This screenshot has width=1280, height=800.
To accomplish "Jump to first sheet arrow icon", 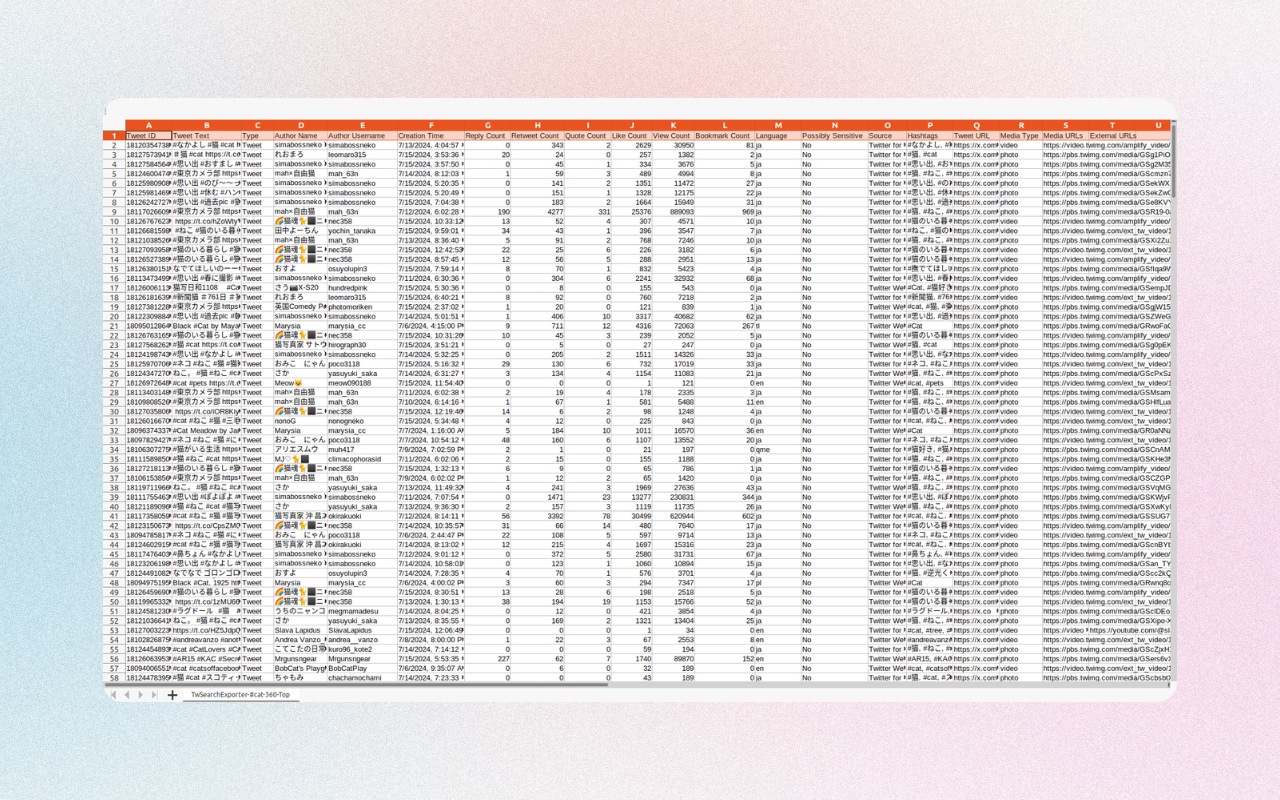I will click(113, 694).
